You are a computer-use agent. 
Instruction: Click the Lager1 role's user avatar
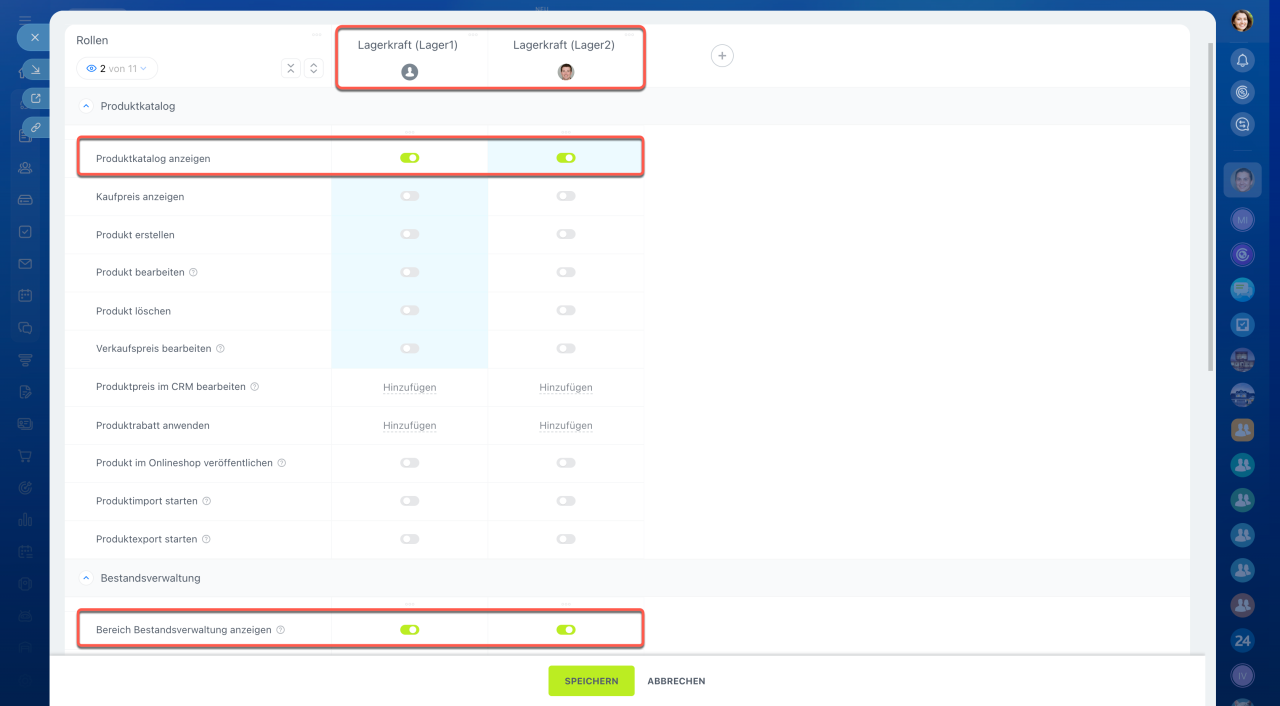tap(409, 72)
